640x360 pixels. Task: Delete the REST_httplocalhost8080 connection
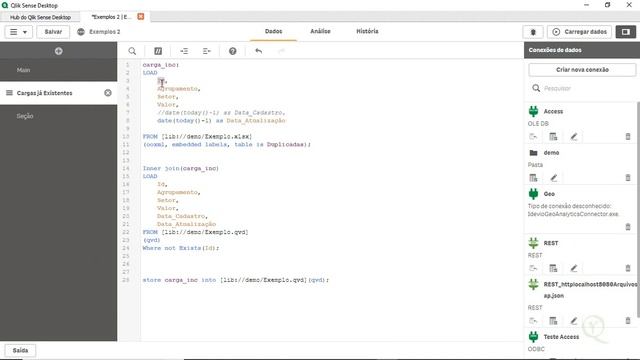click(628, 321)
